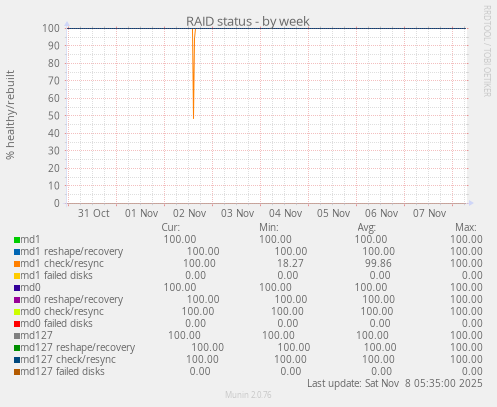Click the 'md1 check/resync' legend label
Screen dimensions: 497x407
[x=62, y=264]
